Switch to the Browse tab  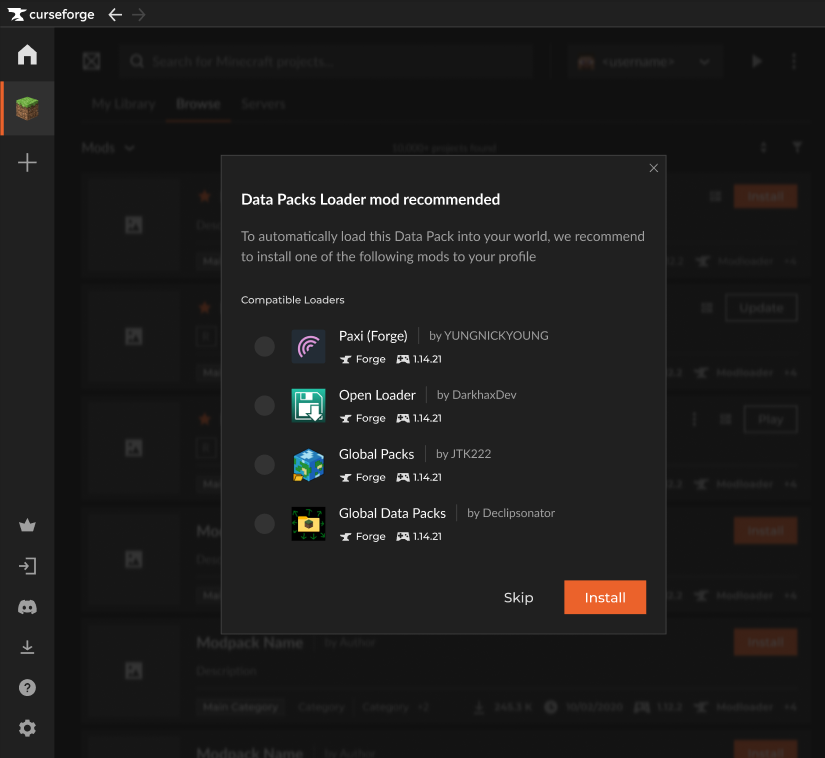pos(198,104)
